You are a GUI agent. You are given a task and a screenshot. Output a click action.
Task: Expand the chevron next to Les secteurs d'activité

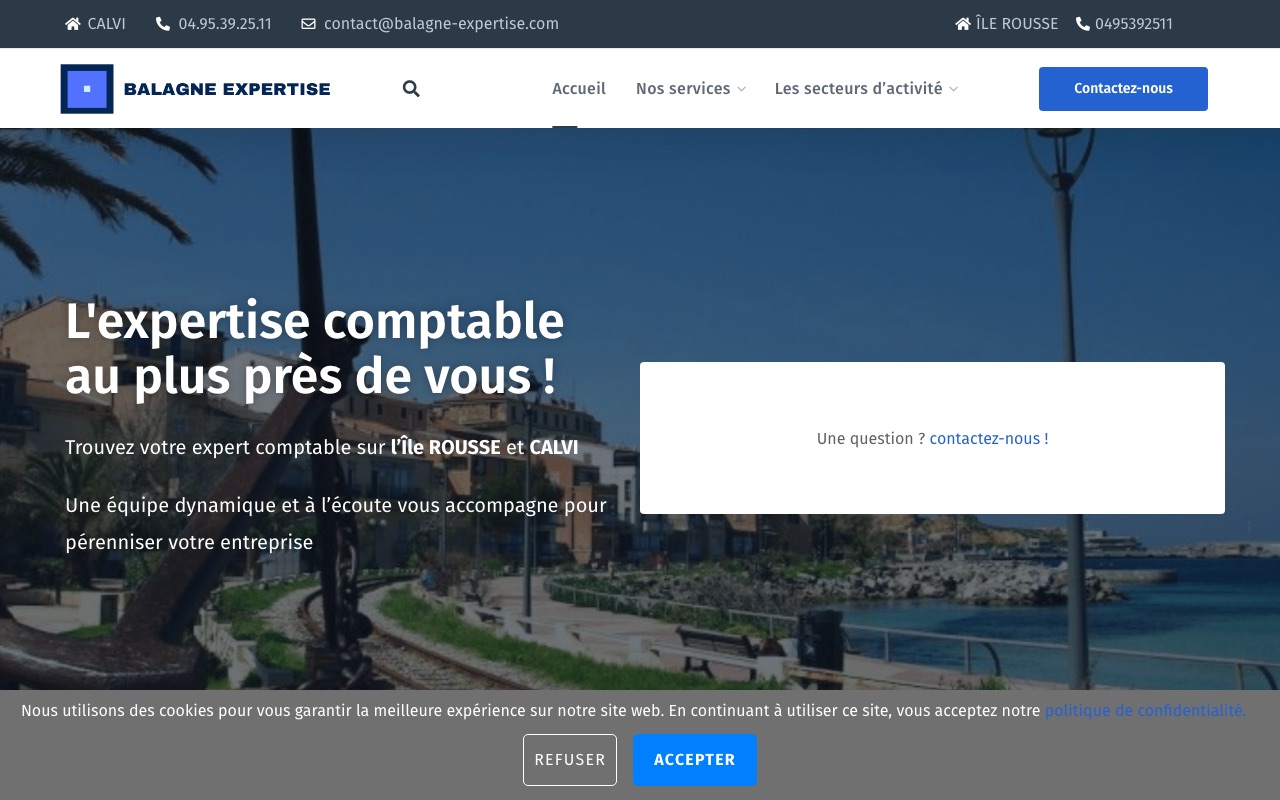[x=953, y=90]
